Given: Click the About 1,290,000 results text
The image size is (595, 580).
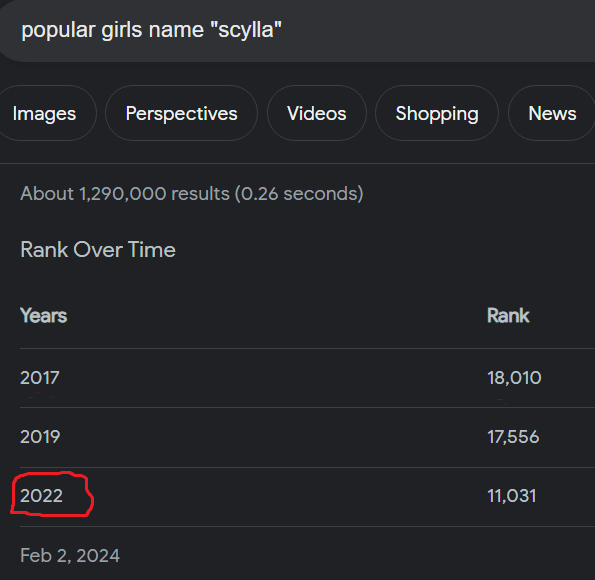Looking at the screenshot, I should (x=125, y=194).
